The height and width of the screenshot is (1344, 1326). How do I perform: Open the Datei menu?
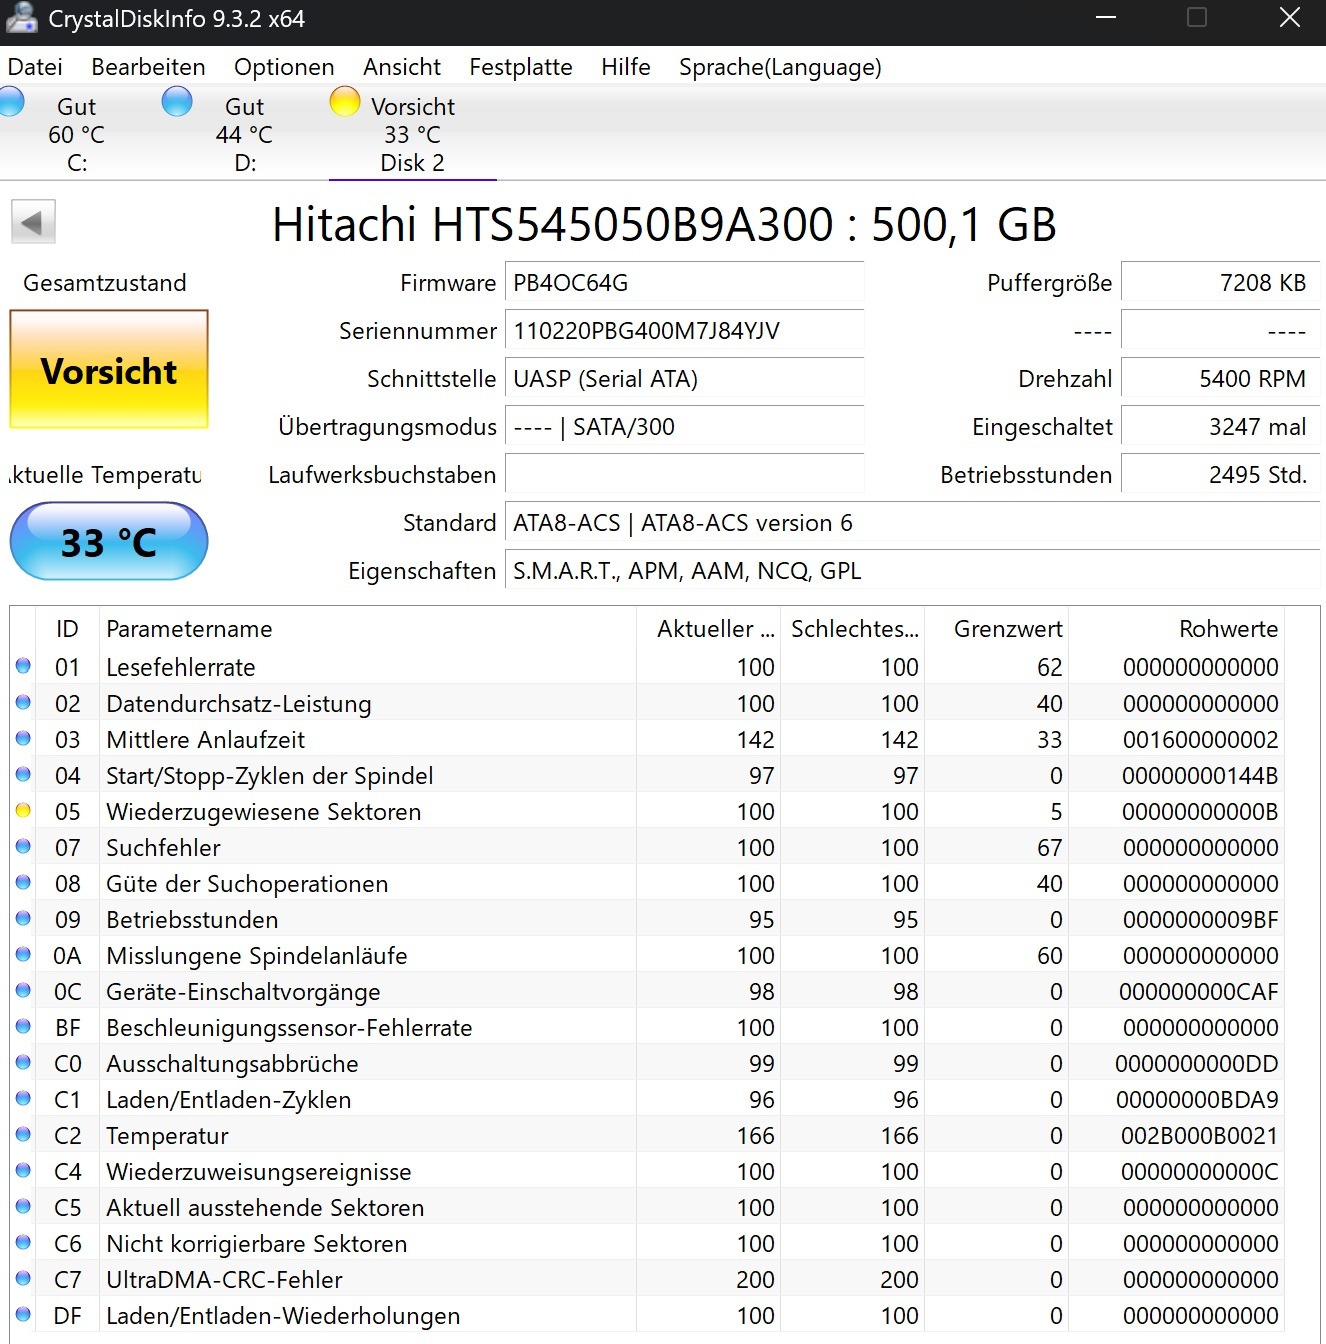(x=35, y=67)
